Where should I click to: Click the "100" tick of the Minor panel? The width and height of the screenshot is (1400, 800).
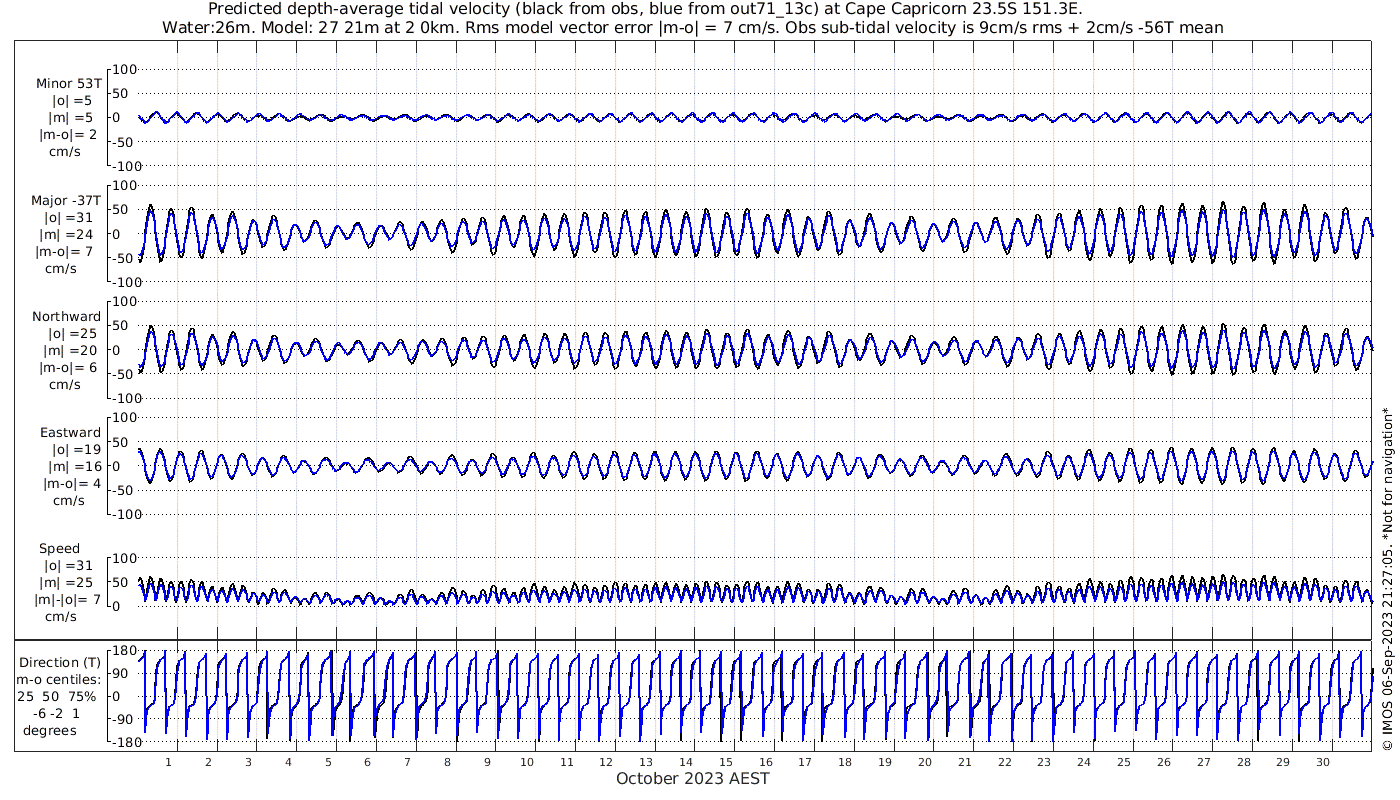pyautogui.click(x=124, y=69)
